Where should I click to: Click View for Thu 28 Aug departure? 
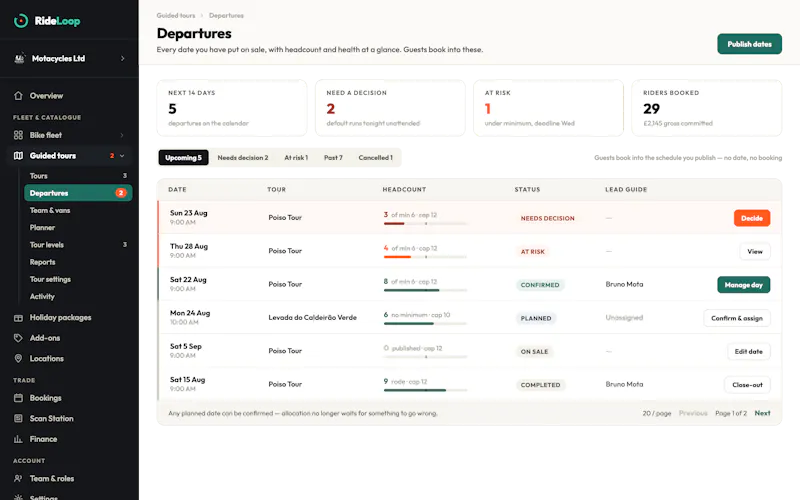coord(755,252)
